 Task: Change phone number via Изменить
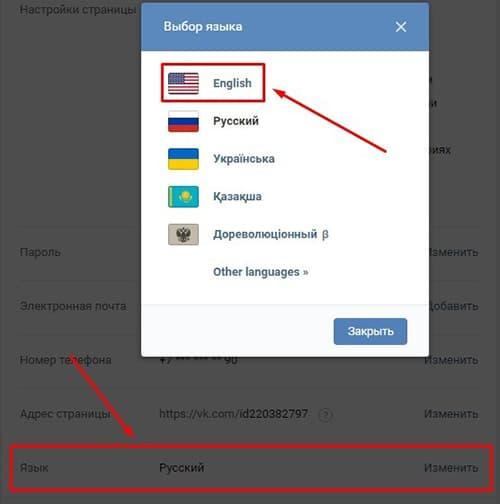point(451,360)
